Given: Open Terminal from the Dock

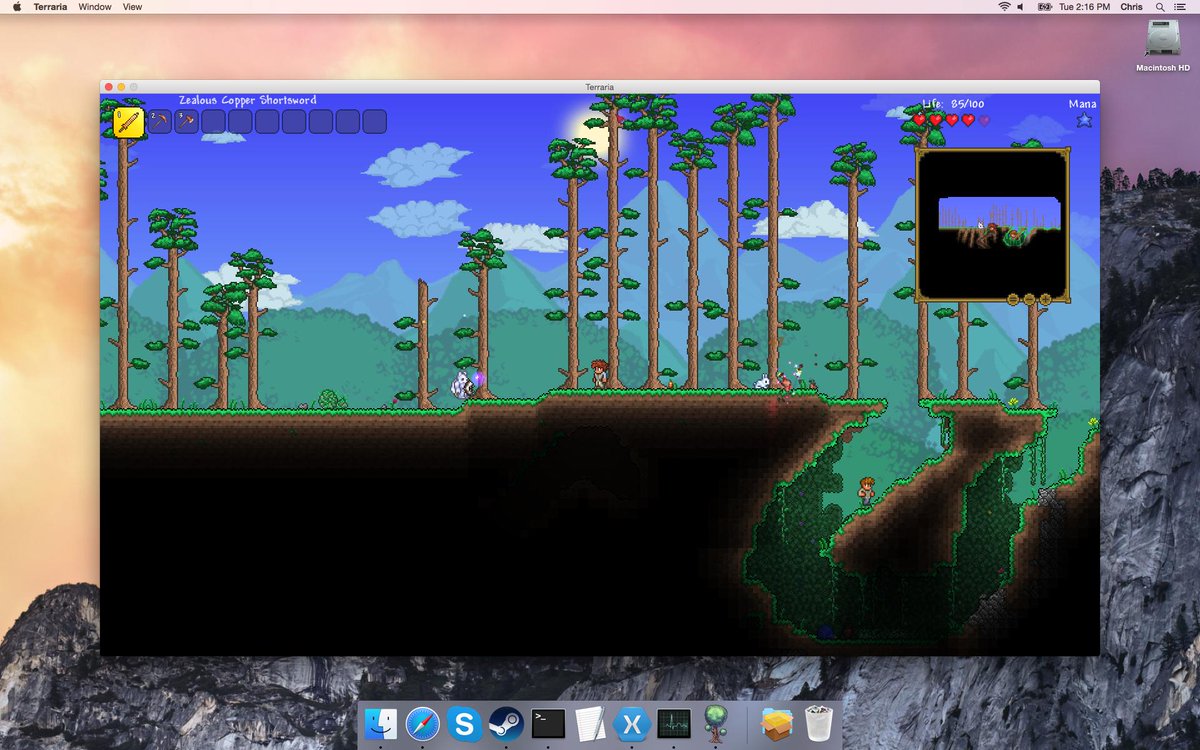Looking at the screenshot, I should pyautogui.click(x=548, y=723).
